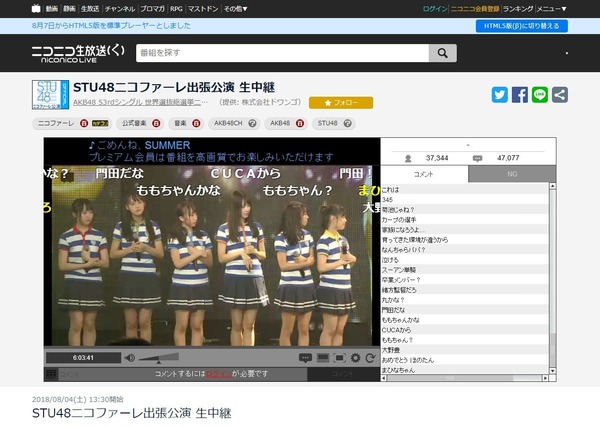The height and width of the screenshot is (426, 600).
Task: Click the red ログイン link in comment bar
Action: coord(218,374)
